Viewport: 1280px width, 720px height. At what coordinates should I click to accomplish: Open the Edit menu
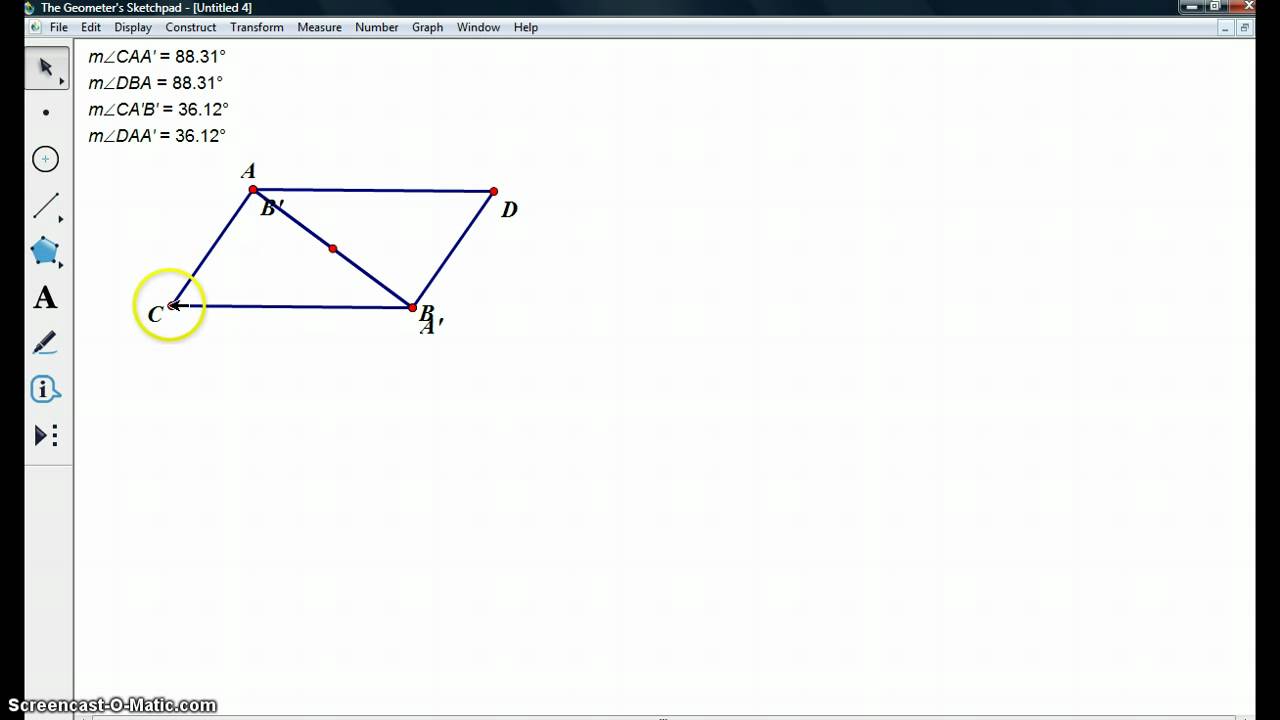tap(91, 27)
